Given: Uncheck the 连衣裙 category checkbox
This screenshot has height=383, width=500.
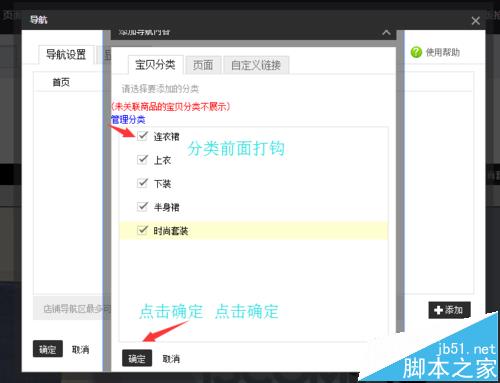Looking at the screenshot, I should (142, 136).
